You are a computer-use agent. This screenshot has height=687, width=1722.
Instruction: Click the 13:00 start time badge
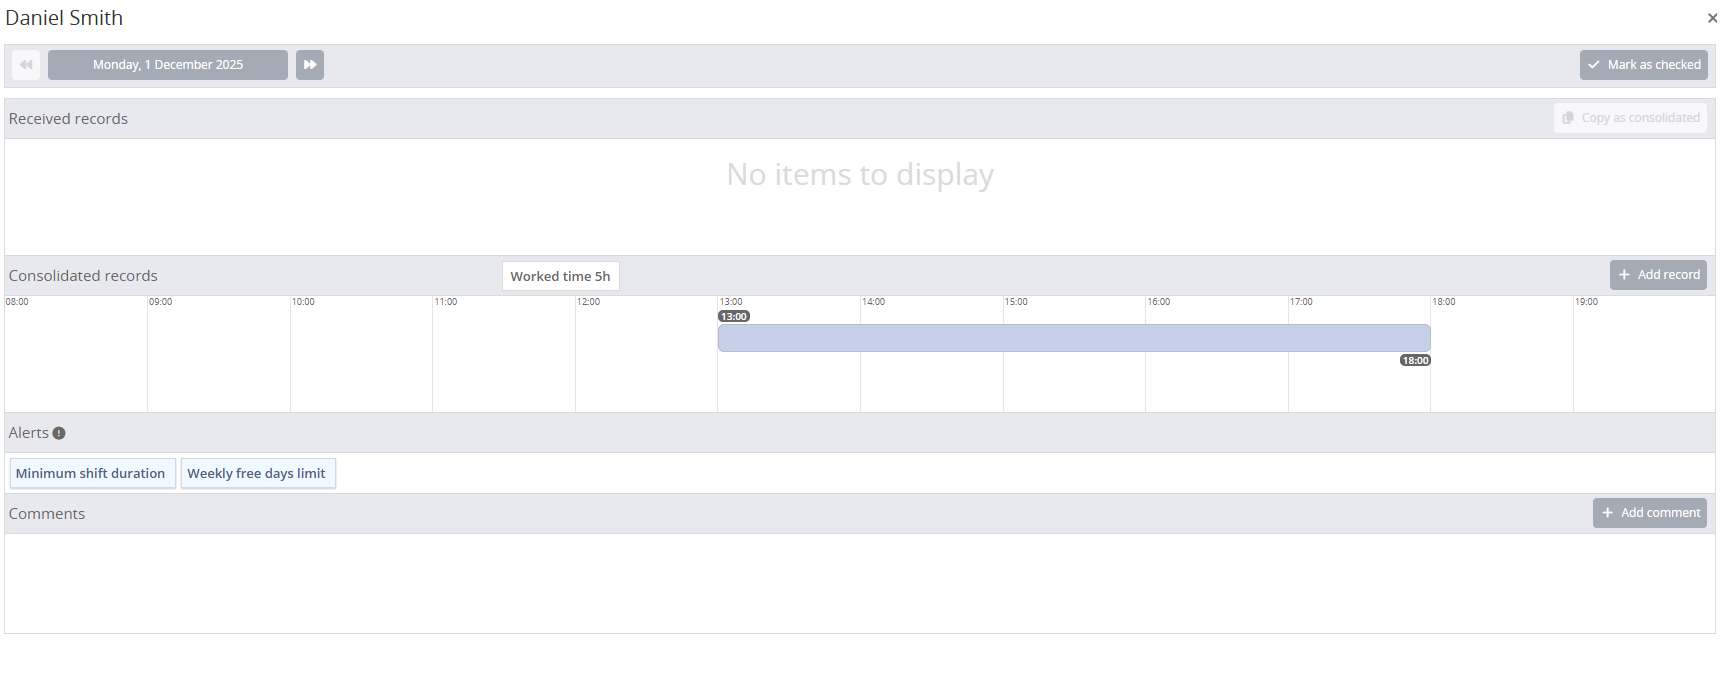[734, 316]
